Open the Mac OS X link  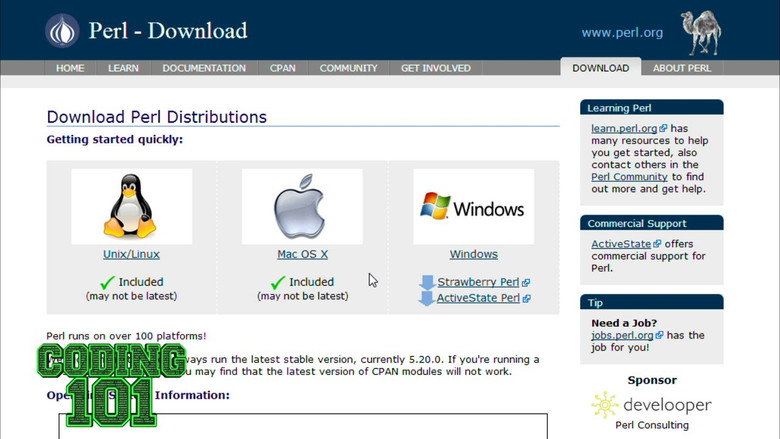coord(302,255)
